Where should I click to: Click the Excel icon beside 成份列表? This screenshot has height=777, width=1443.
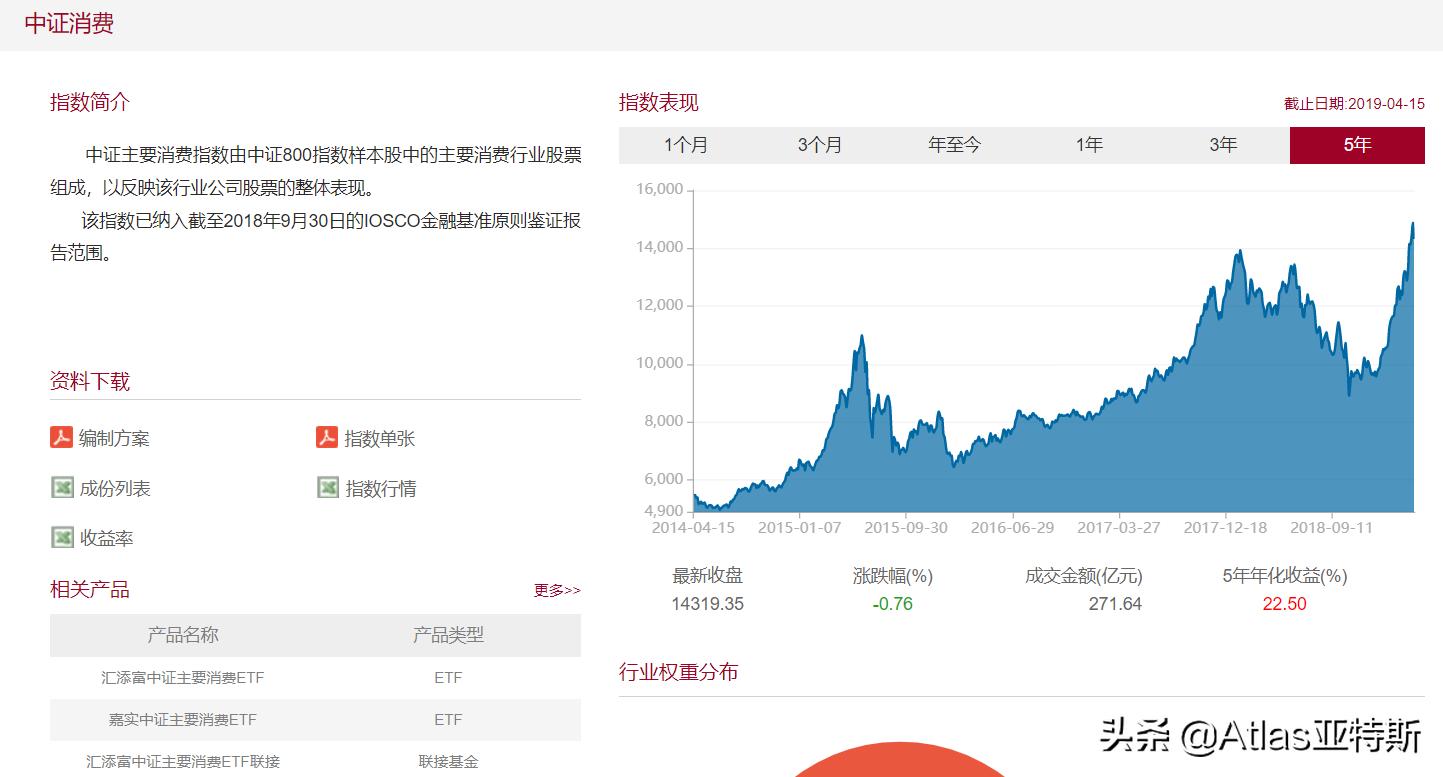point(60,487)
